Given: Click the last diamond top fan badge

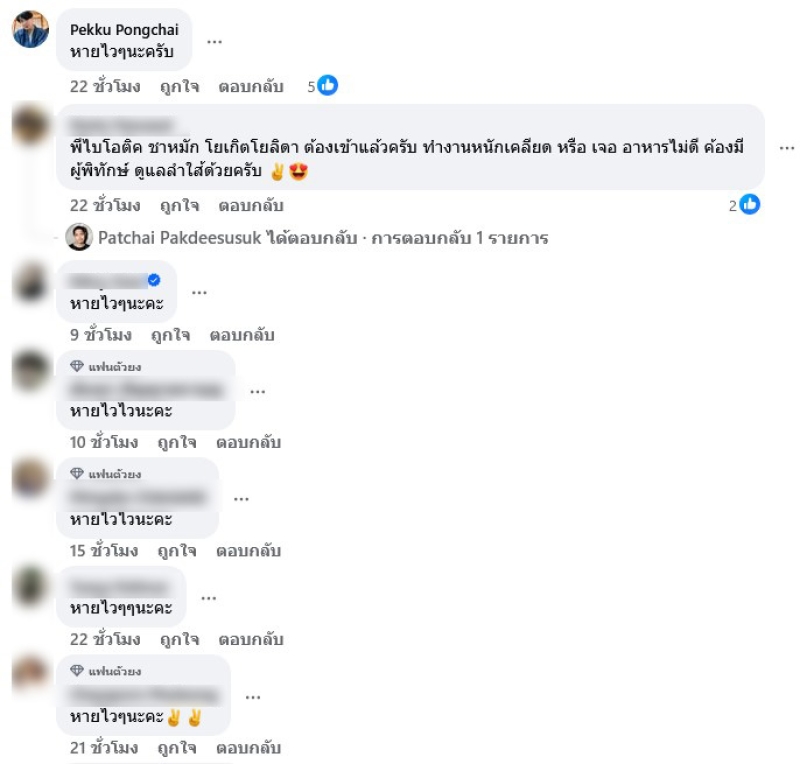Looking at the screenshot, I should [77, 670].
